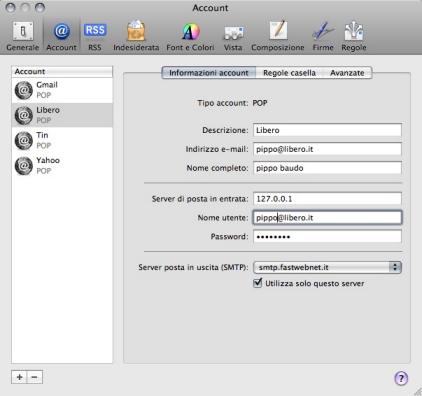422x396 pixels.
Task: Toggle Utilizza solo questo server checkbox
Action: tap(258, 283)
